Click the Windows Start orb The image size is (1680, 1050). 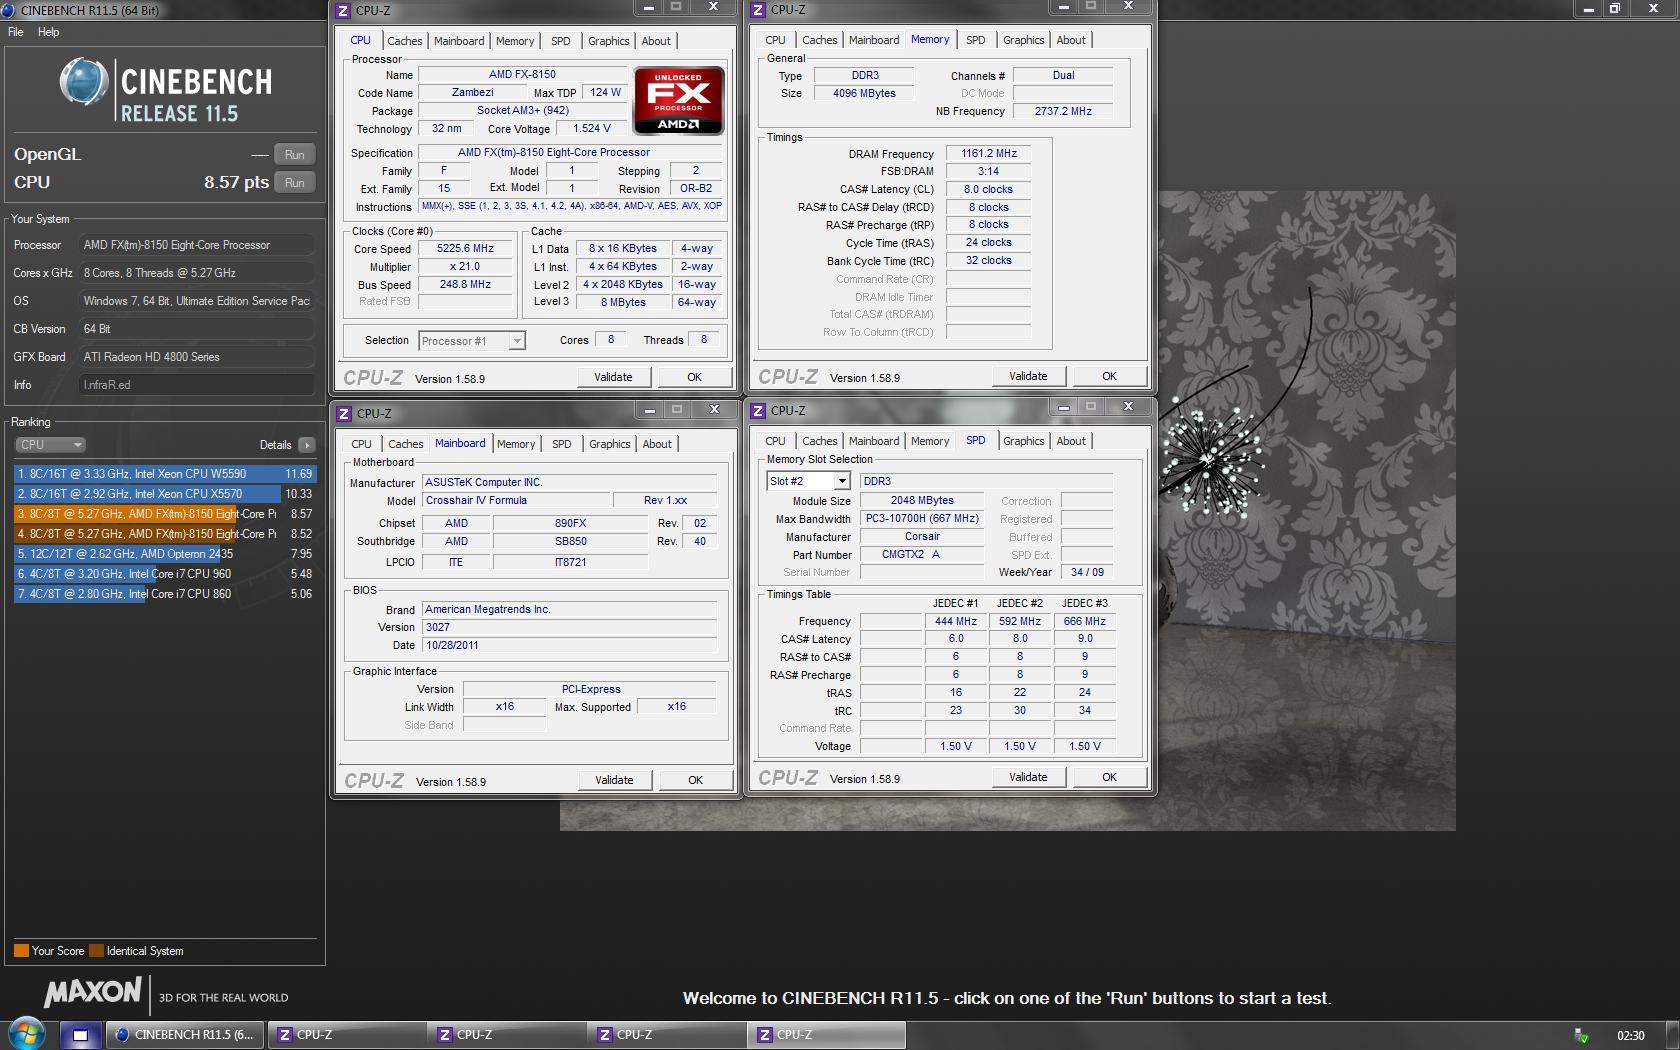27,1034
